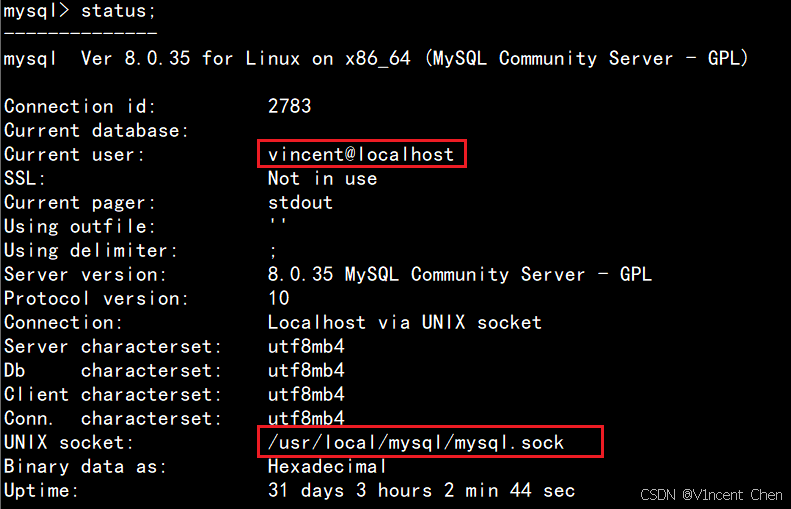Viewport: 791px width, 509px height.
Task: Click the 'UNIX socket:' label
Action: [x=69, y=442]
